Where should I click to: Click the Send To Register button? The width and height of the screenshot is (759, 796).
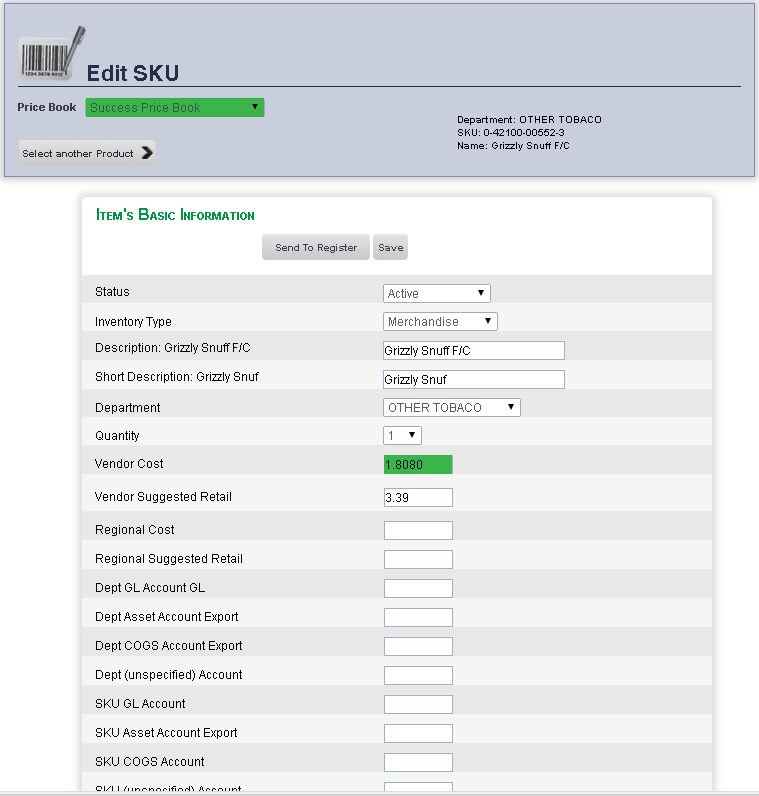pyautogui.click(x=316, y=247)
